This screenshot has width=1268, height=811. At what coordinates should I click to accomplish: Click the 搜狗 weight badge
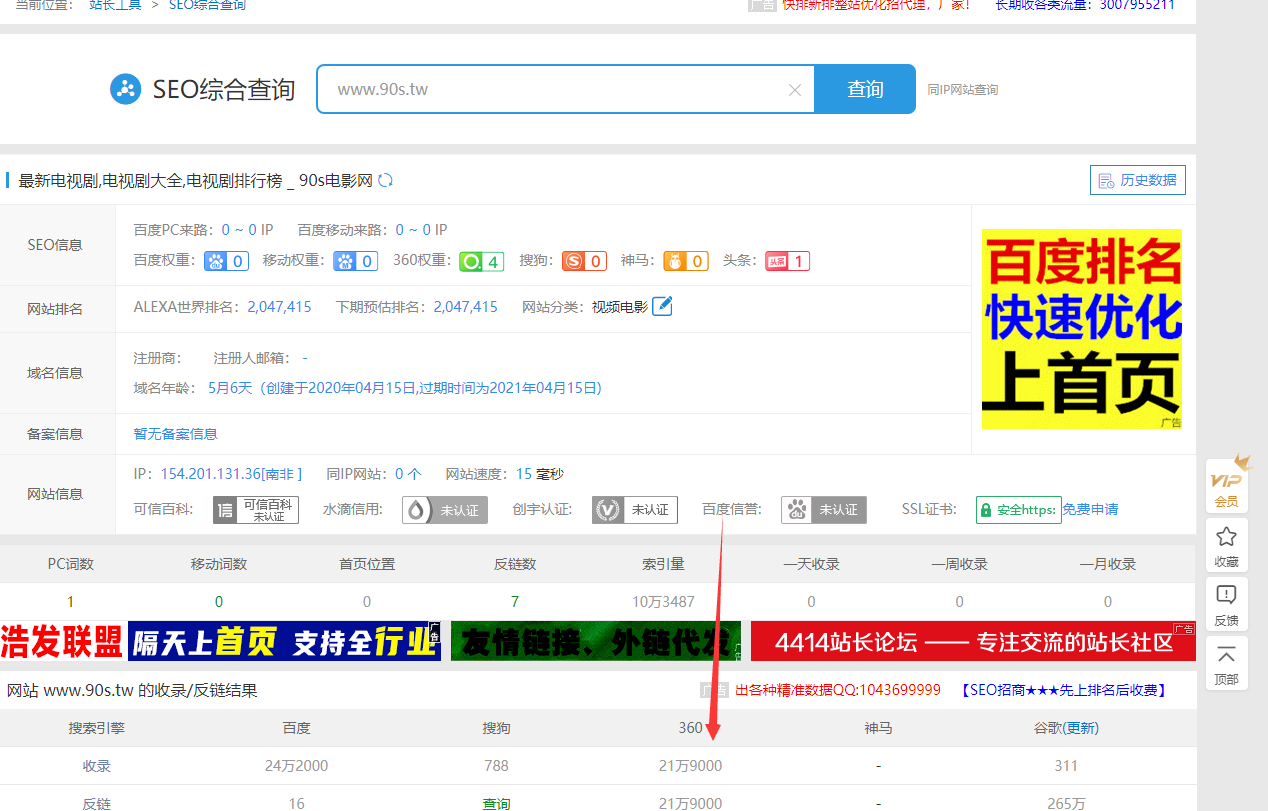(x=584, y=261)
